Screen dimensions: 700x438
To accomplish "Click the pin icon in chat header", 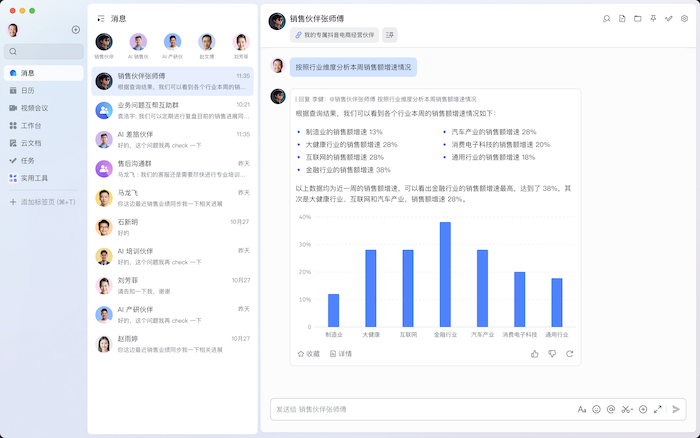I will 653,19.
